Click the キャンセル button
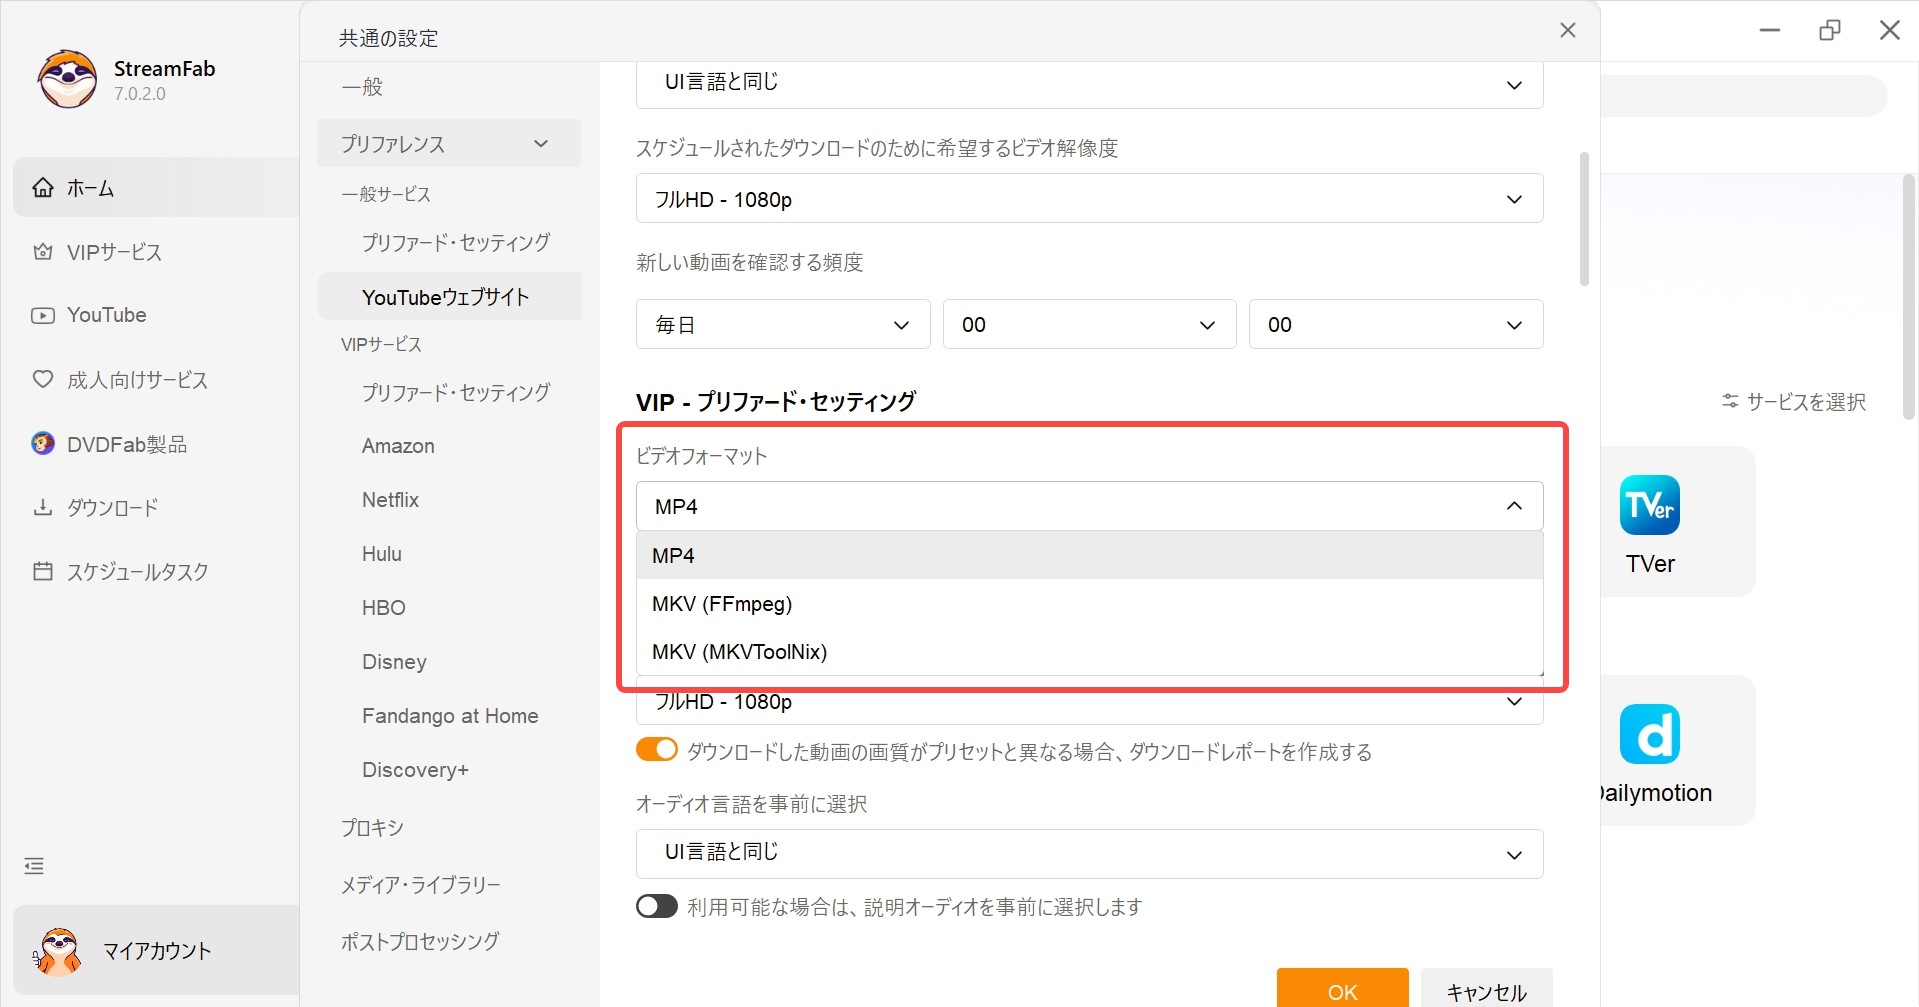 [x=1486, y=987]
